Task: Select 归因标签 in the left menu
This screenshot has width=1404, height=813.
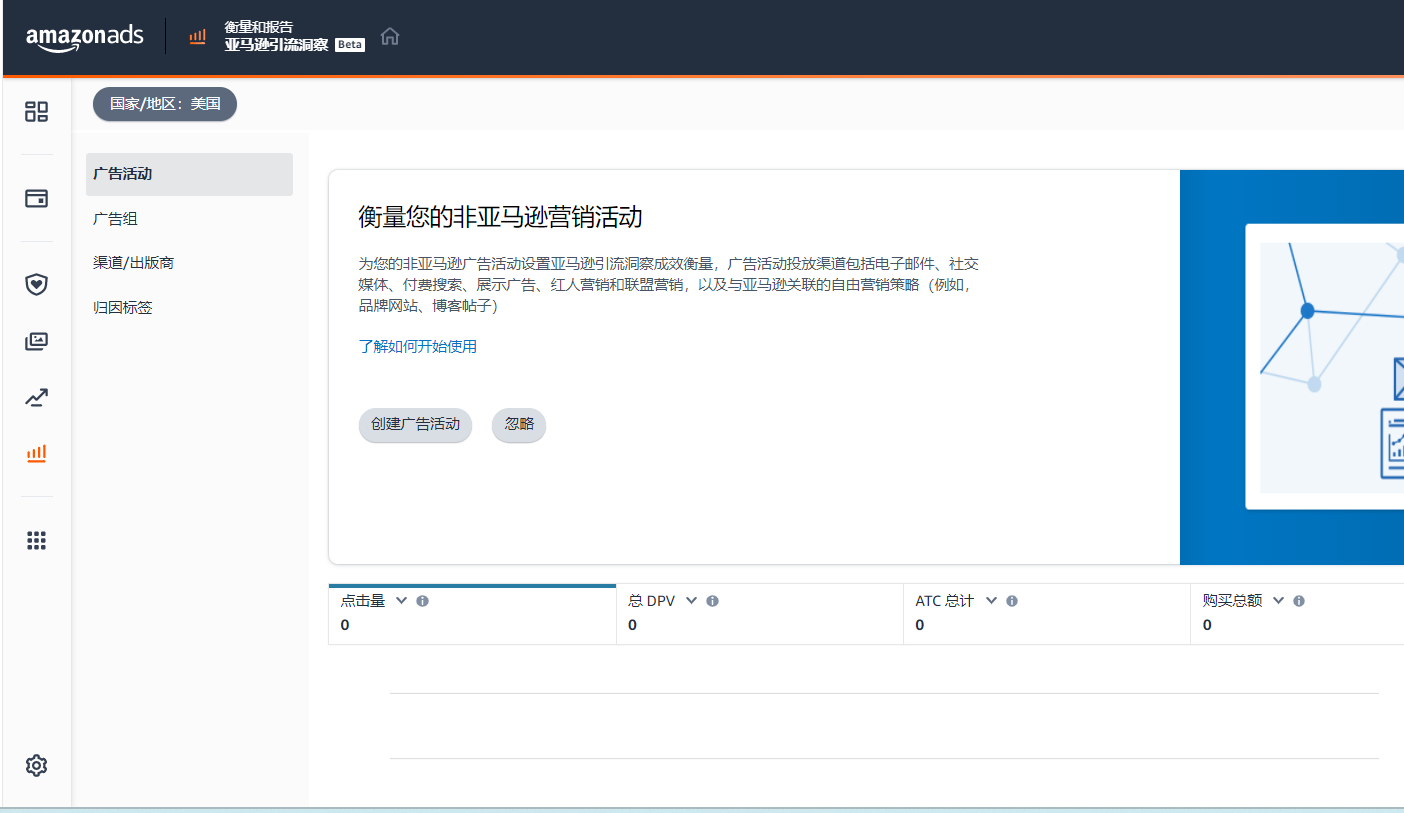Action: click(122, 308)
